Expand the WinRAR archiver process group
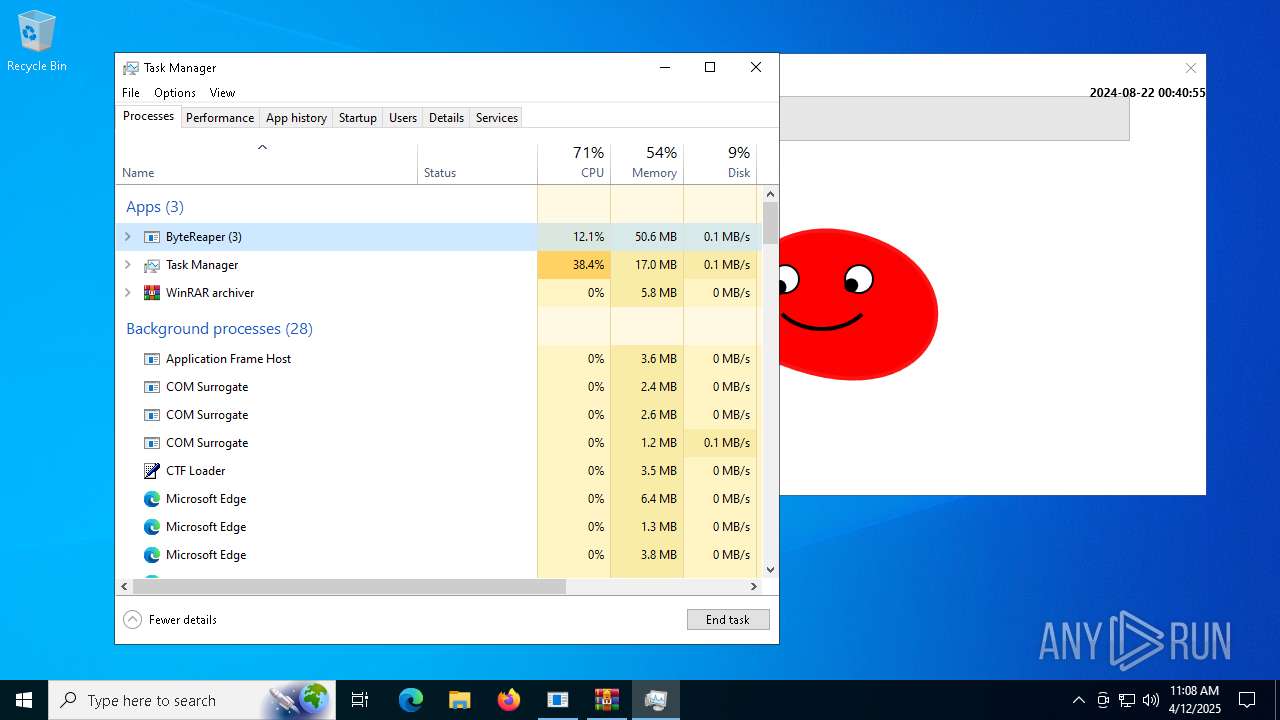Screen dimensions: 1280x720 click(127, 293)
